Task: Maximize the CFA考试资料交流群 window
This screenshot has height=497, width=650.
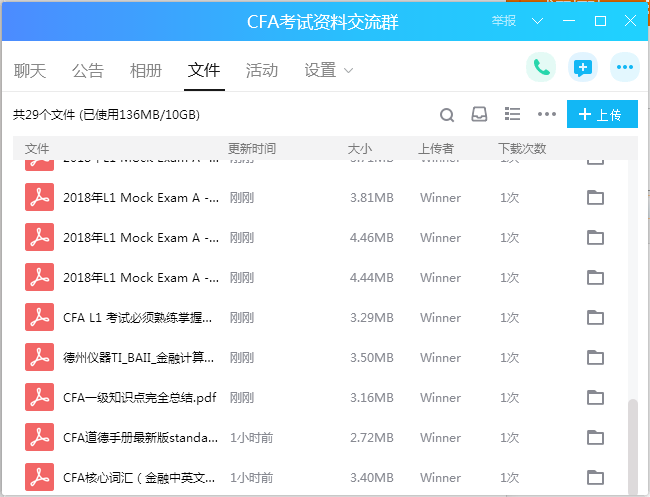Action: coord(600,21)
